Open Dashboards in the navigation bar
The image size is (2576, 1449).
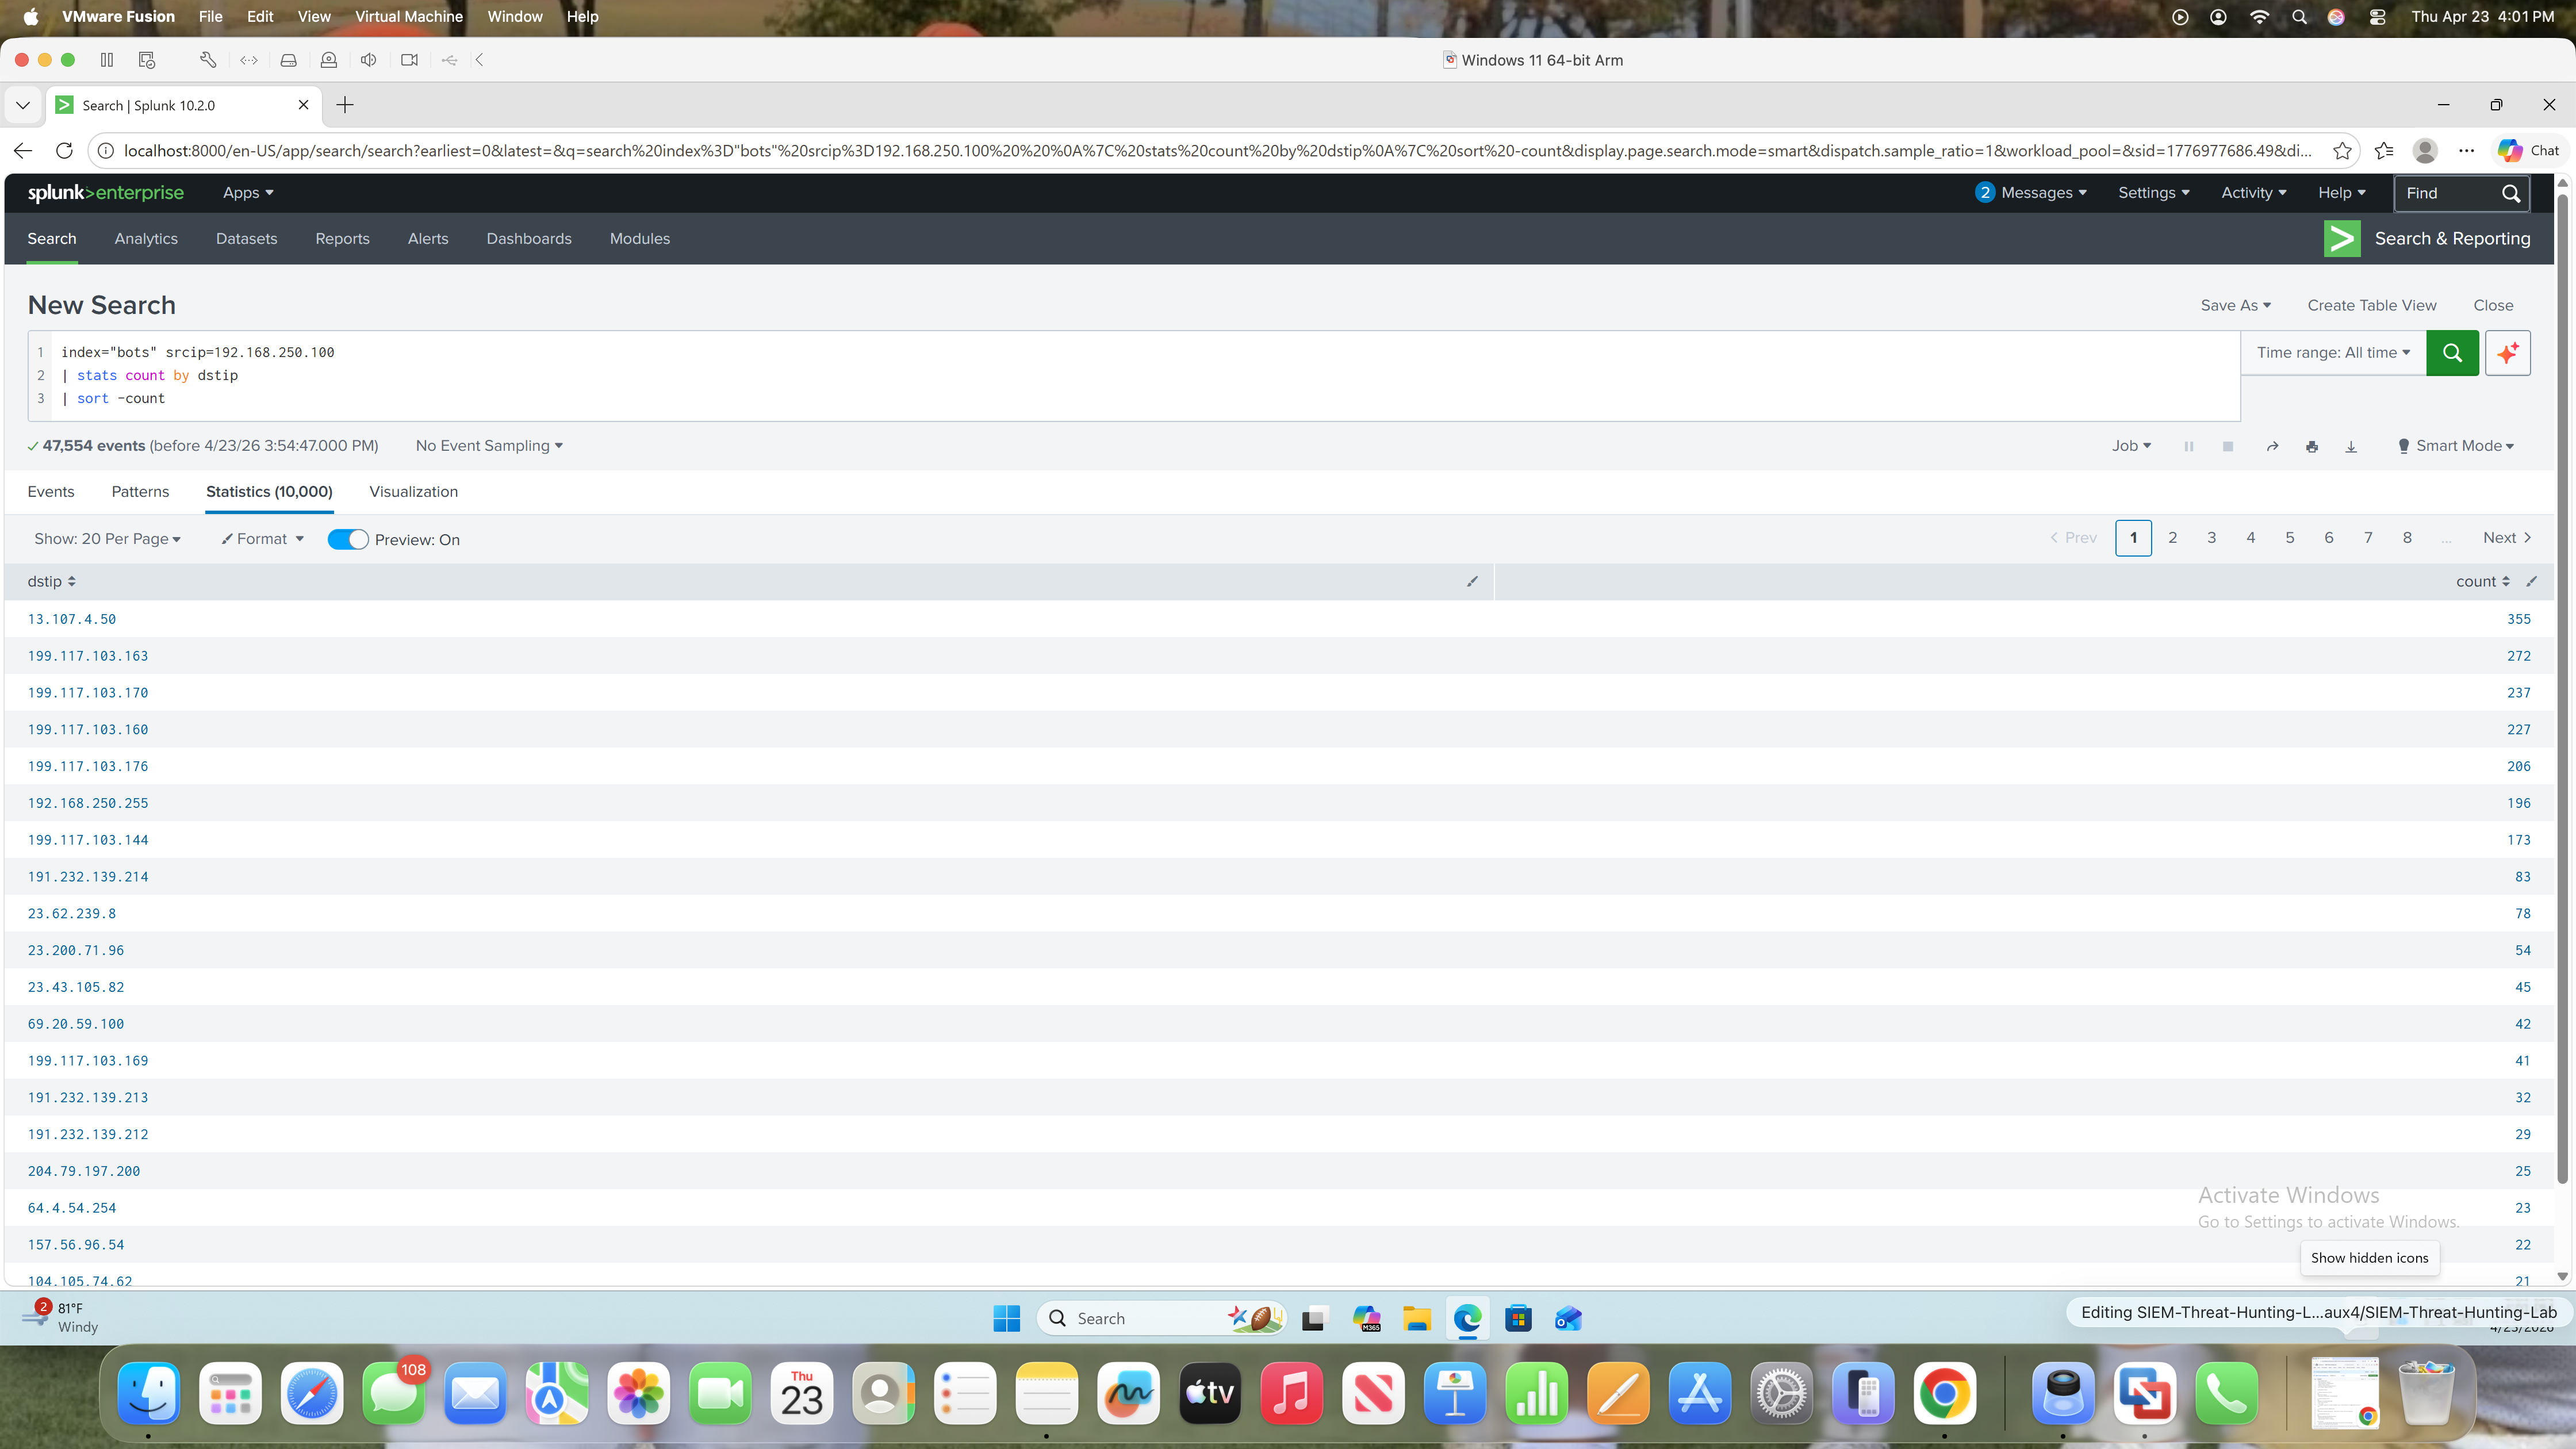click(529, 239)
